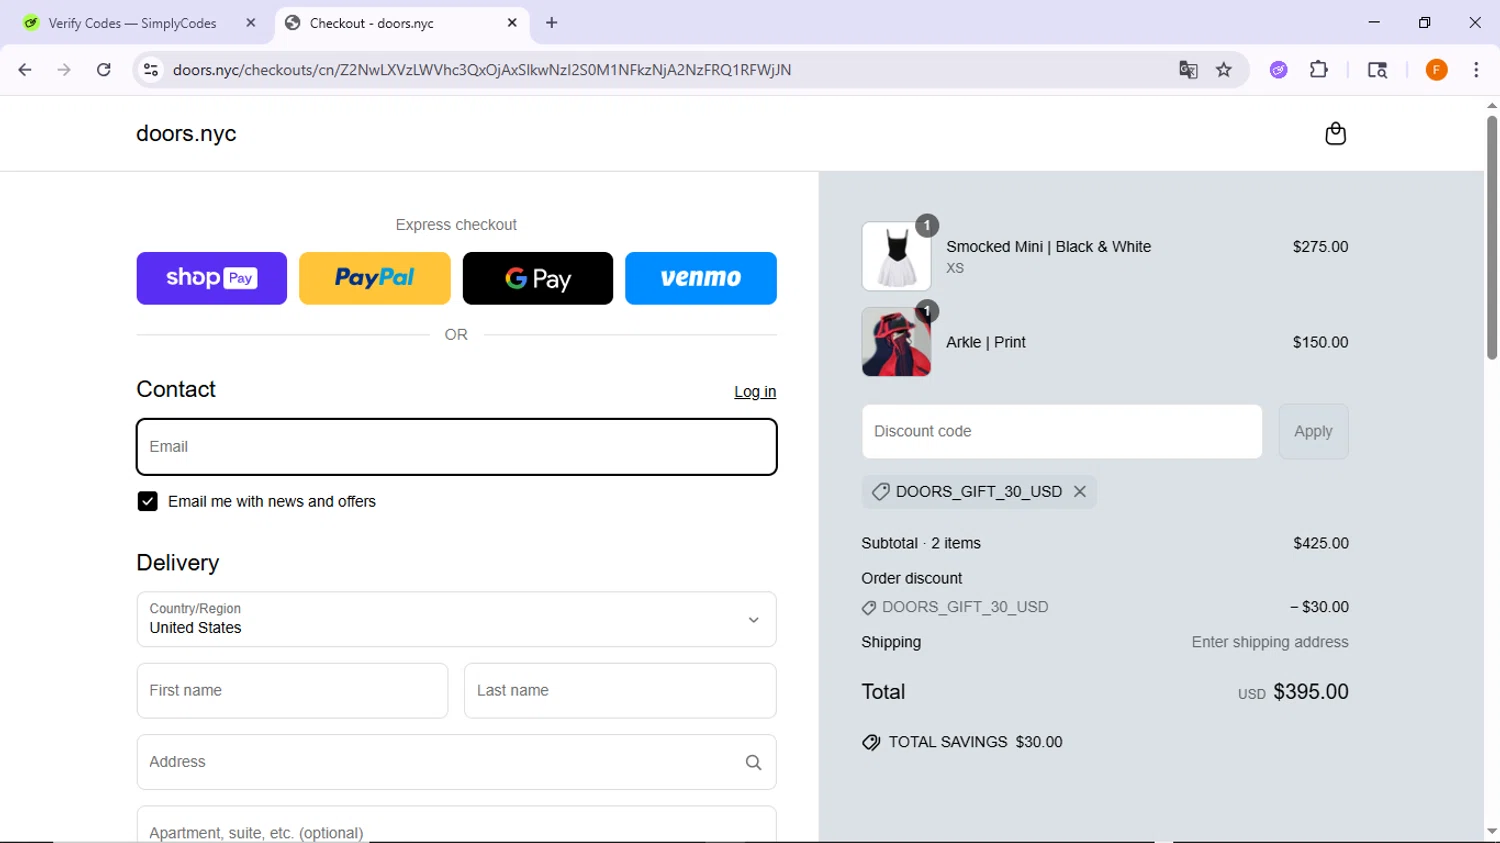The height and width of the screenshot is (843, 1500).
Task: Focus the Address input field
Action: tap(456, 762)
